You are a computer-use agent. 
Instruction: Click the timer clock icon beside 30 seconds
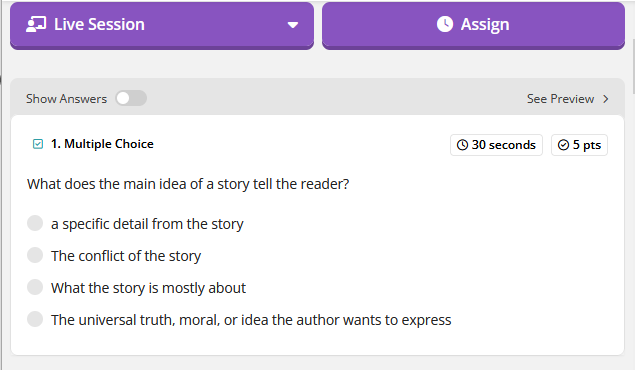coord(462,145)
